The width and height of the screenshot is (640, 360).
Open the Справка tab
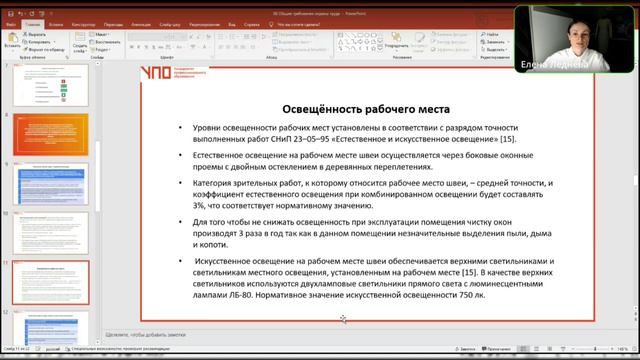pos(251,24)
